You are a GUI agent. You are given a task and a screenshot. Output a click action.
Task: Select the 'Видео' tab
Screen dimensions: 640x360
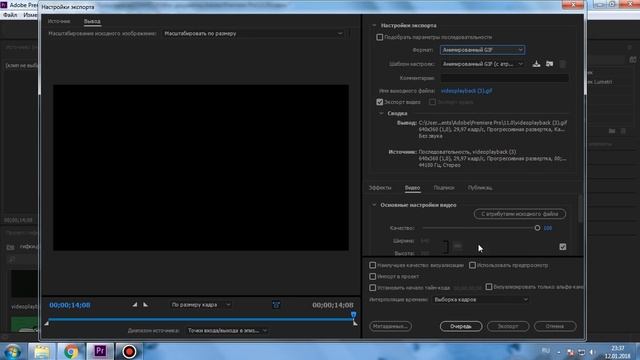tap(412, 188)
